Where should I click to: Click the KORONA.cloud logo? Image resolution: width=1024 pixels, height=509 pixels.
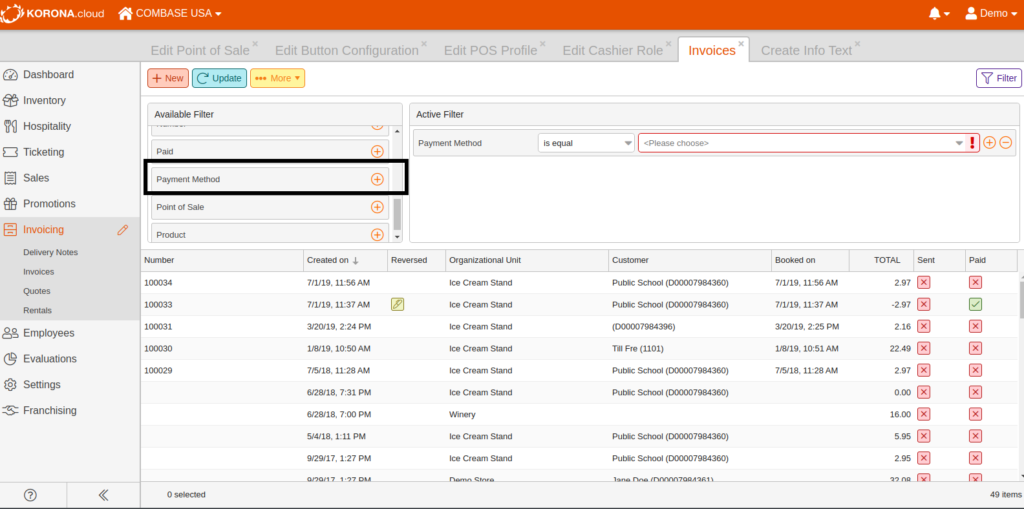(x=52, y=14)
